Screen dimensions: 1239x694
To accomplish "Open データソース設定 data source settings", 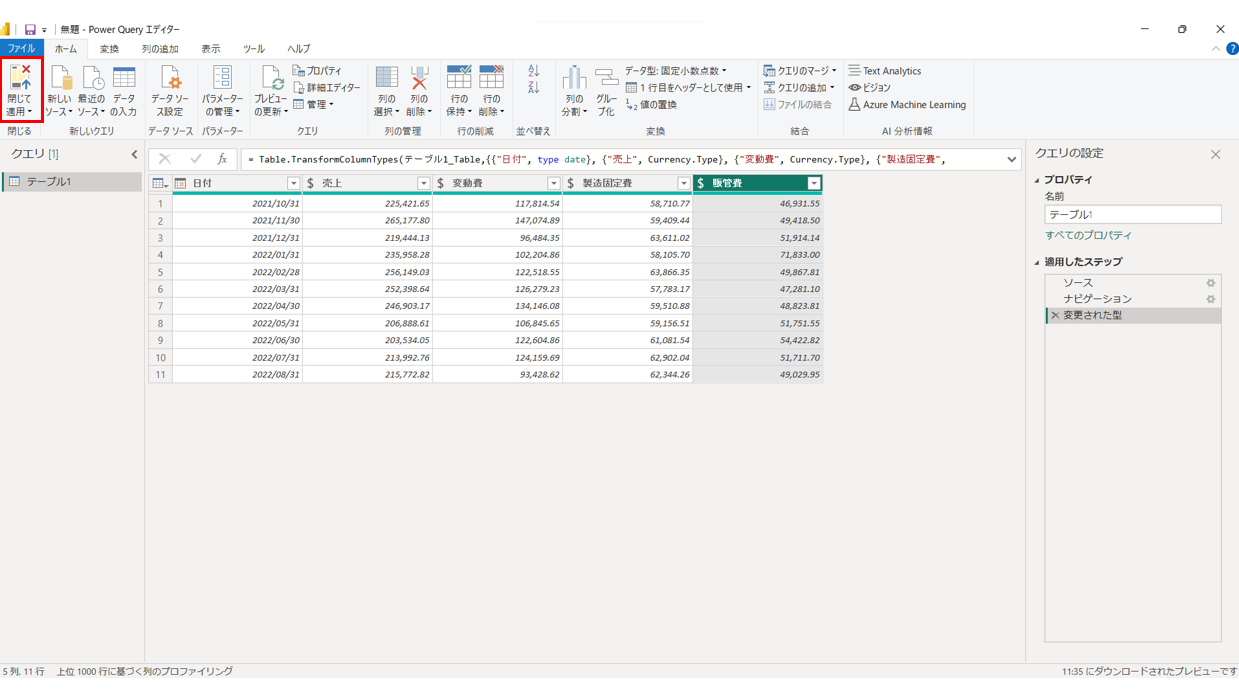I will click(x=170, y=91).
